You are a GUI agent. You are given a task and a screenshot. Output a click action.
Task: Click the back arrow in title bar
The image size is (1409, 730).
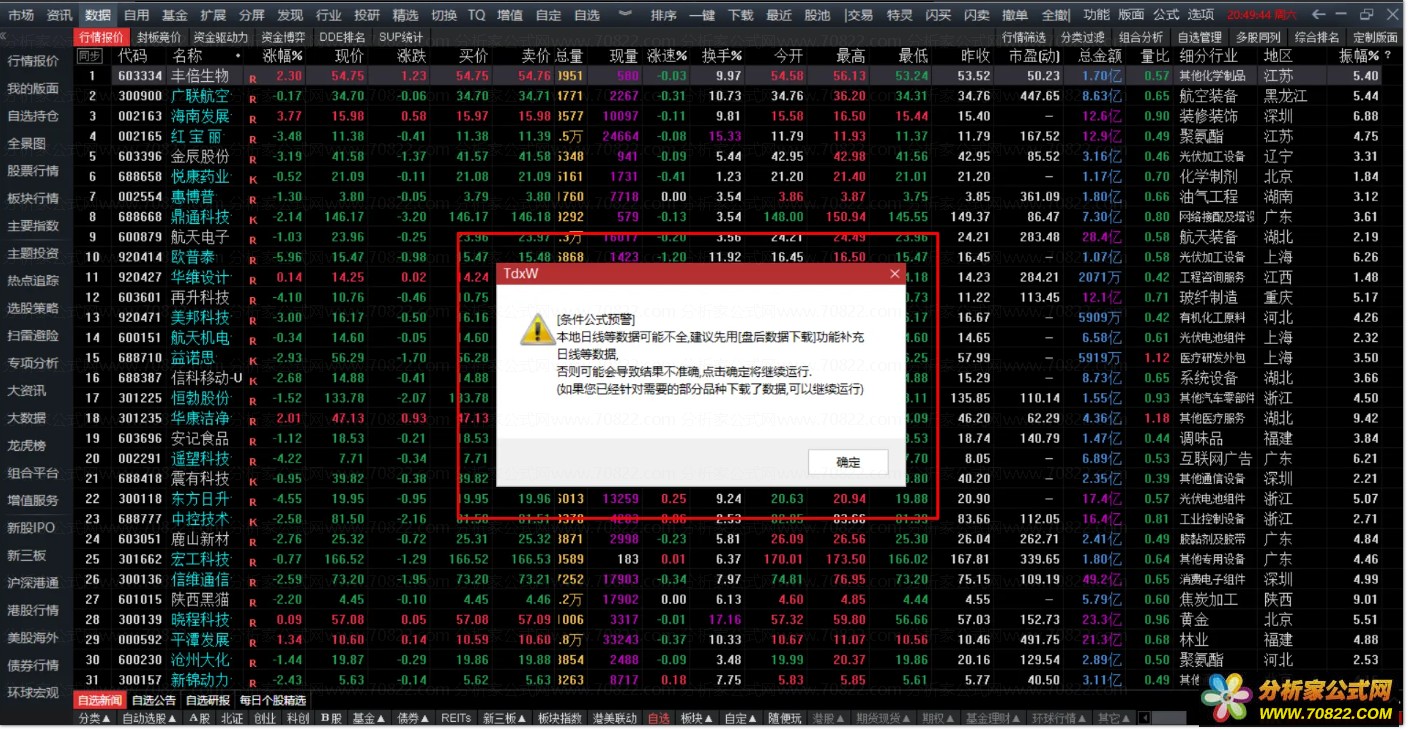click(x=1320, y=15)
